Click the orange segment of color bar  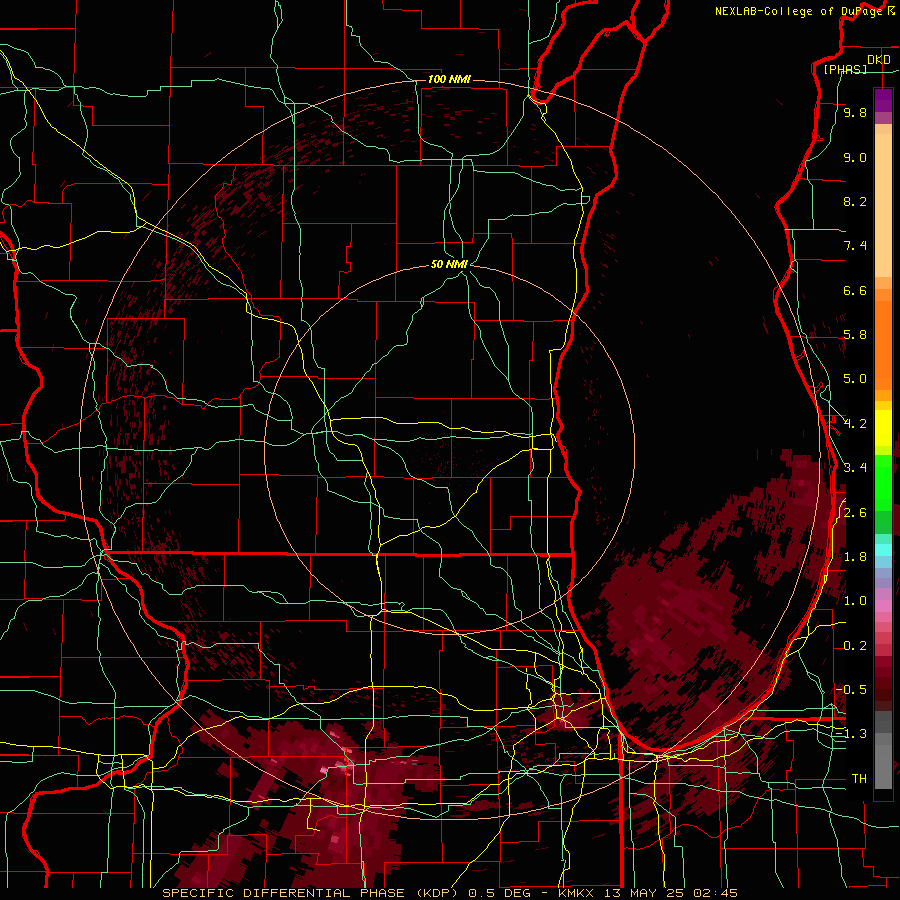883,344
